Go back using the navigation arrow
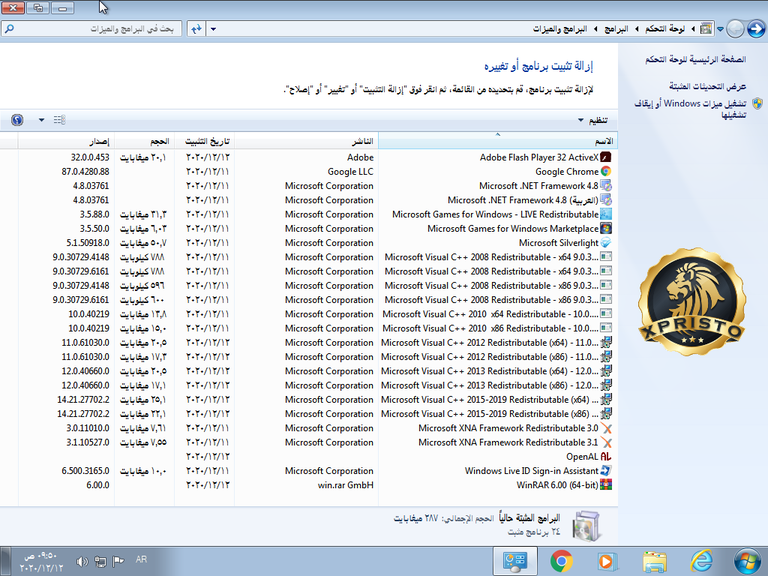 tap(756, 29)
